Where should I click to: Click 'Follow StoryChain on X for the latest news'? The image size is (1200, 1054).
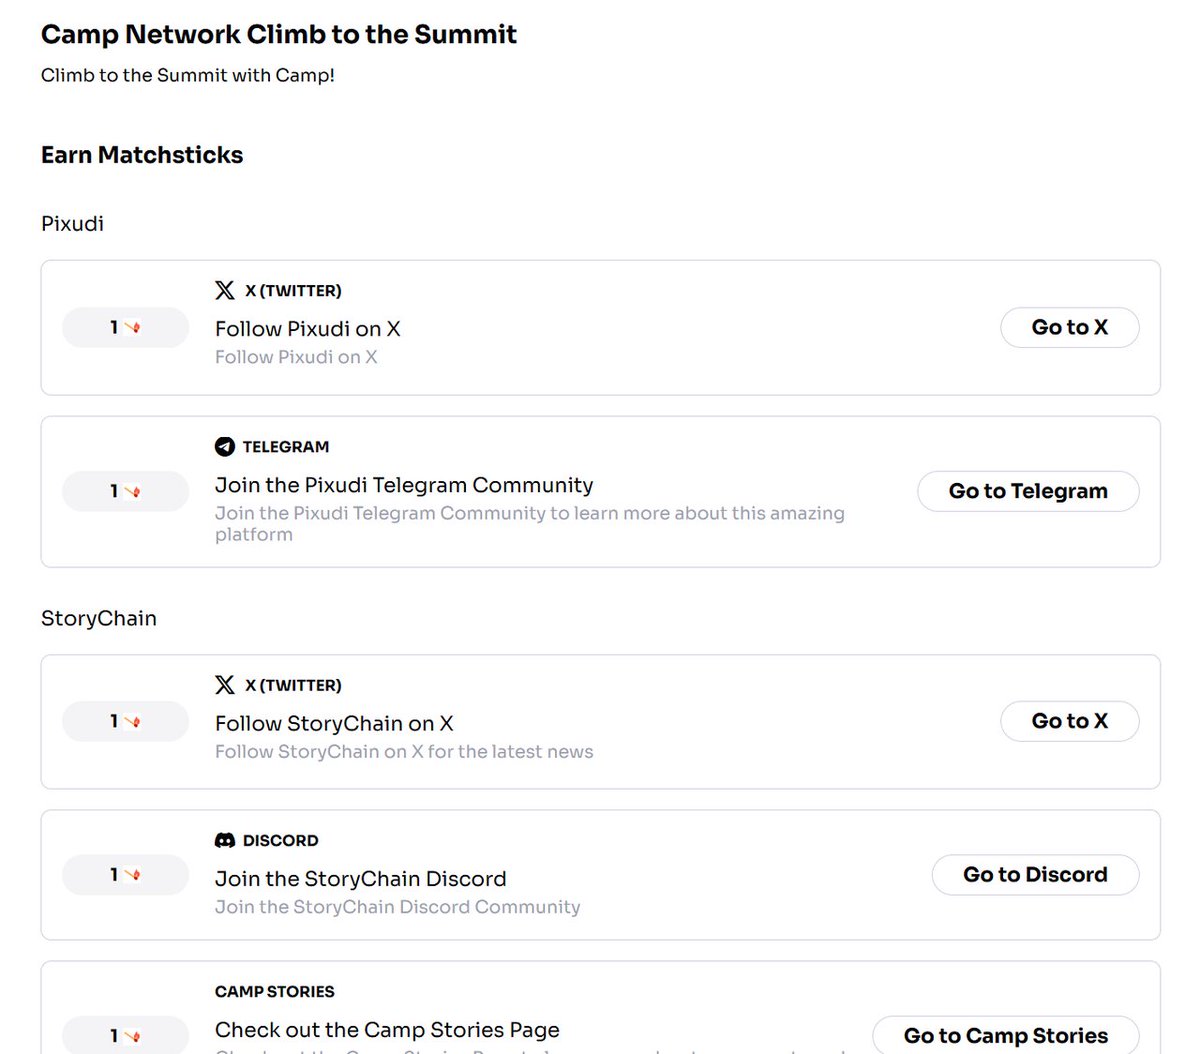coord(404,752)
